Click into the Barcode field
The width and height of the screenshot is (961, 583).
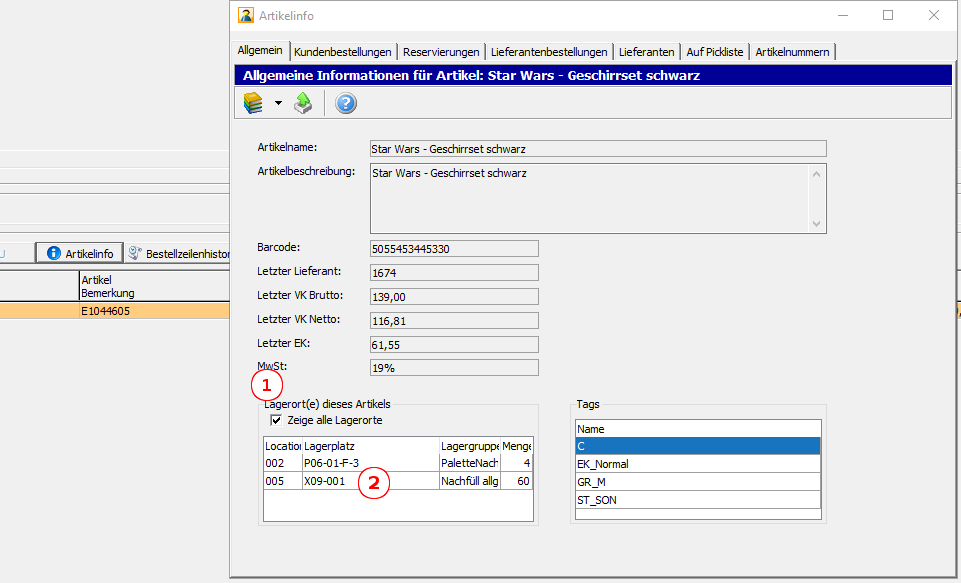pyautogui.click(x=453, y=249)
